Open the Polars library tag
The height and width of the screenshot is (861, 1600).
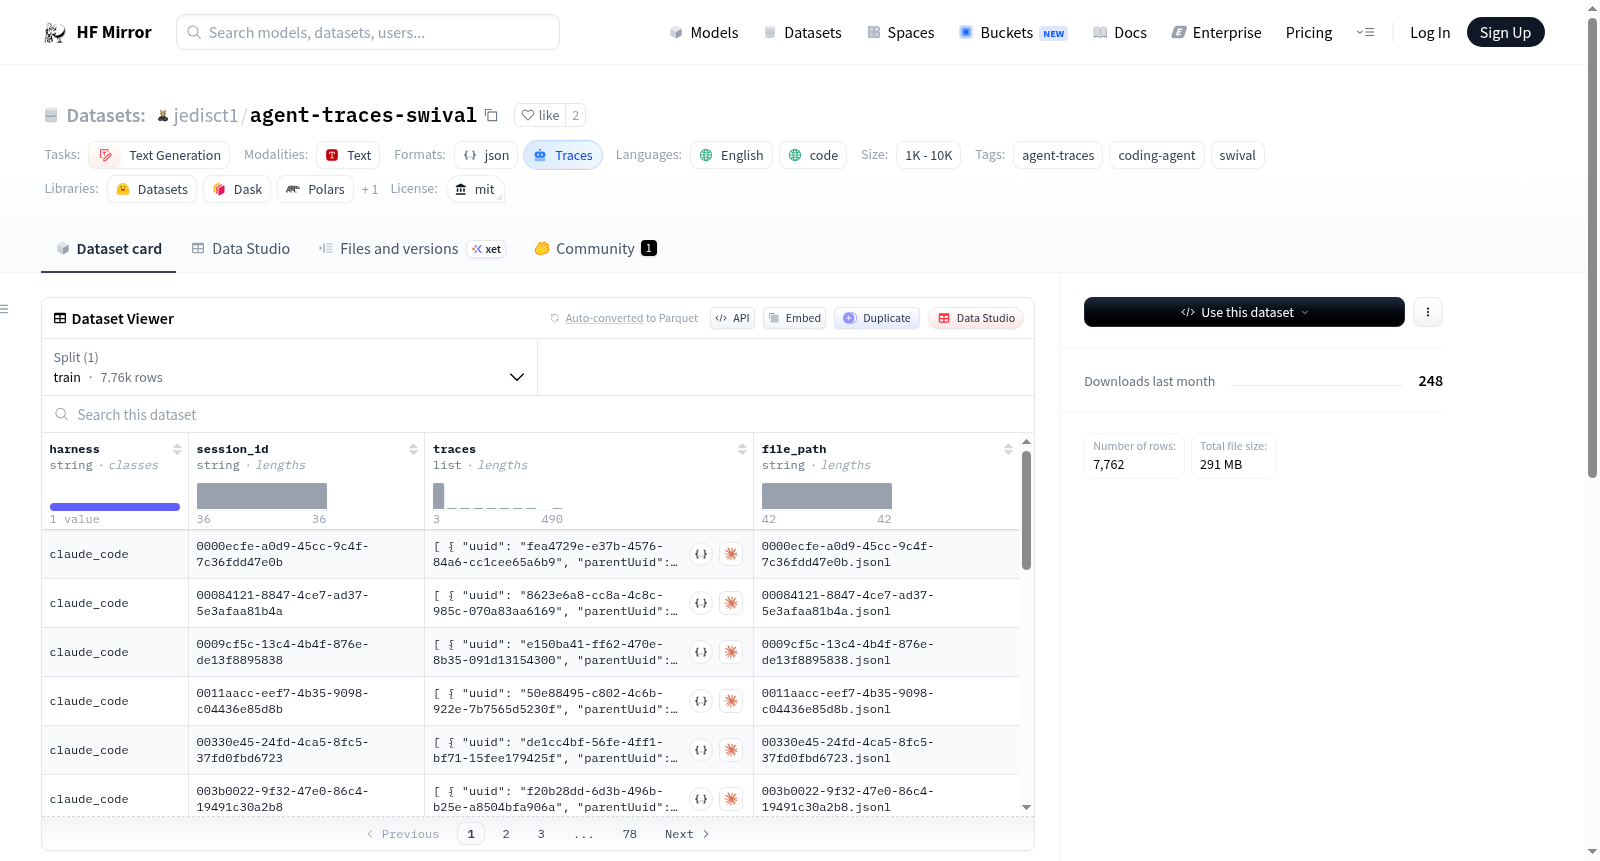pyautogui.click(x=315, y=189)
